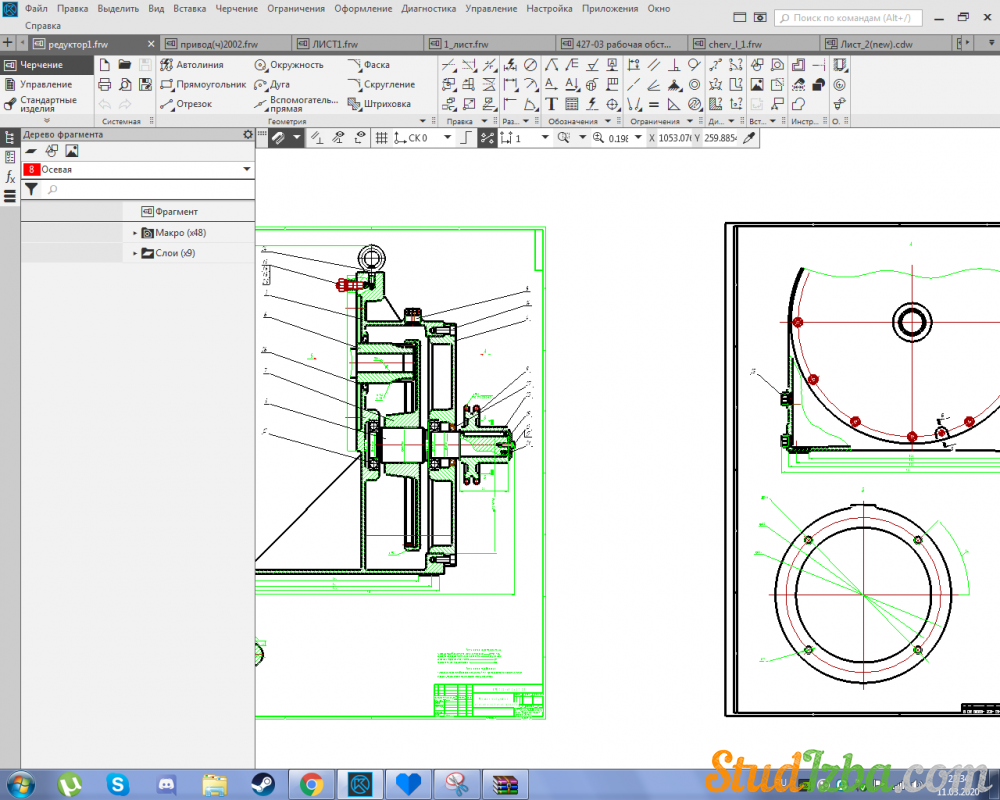
Task: Click the filter funnel in the tree panel
Action: click(x=31, y=189)
